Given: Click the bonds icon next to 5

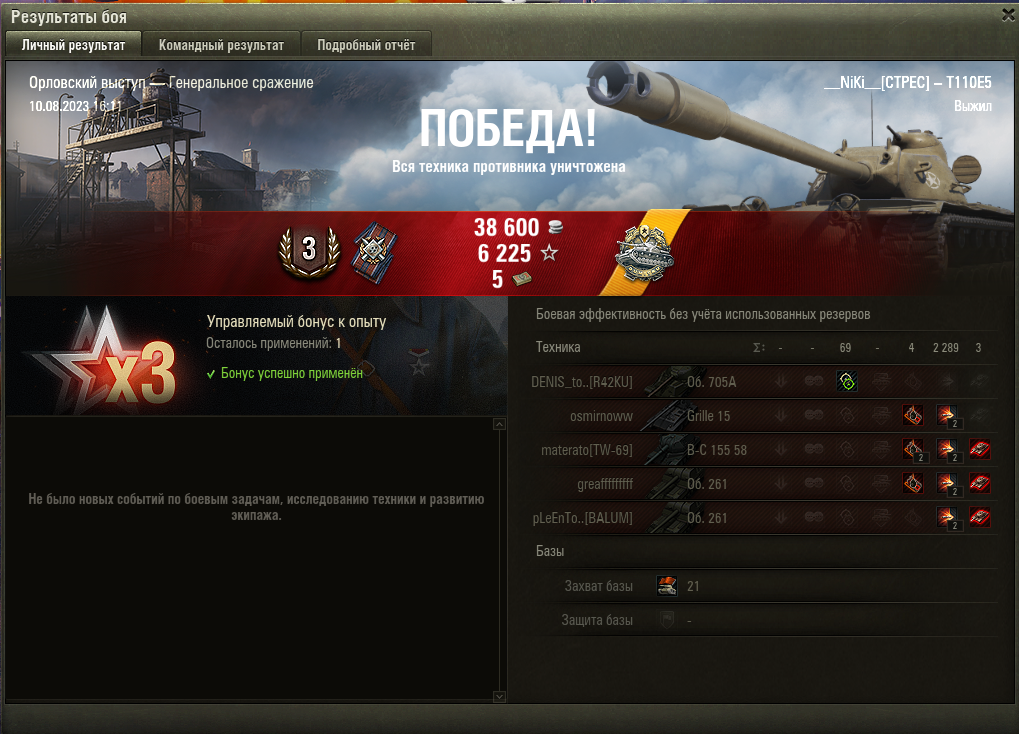Looking at the screenshot, I should click(x=522, y=279).
